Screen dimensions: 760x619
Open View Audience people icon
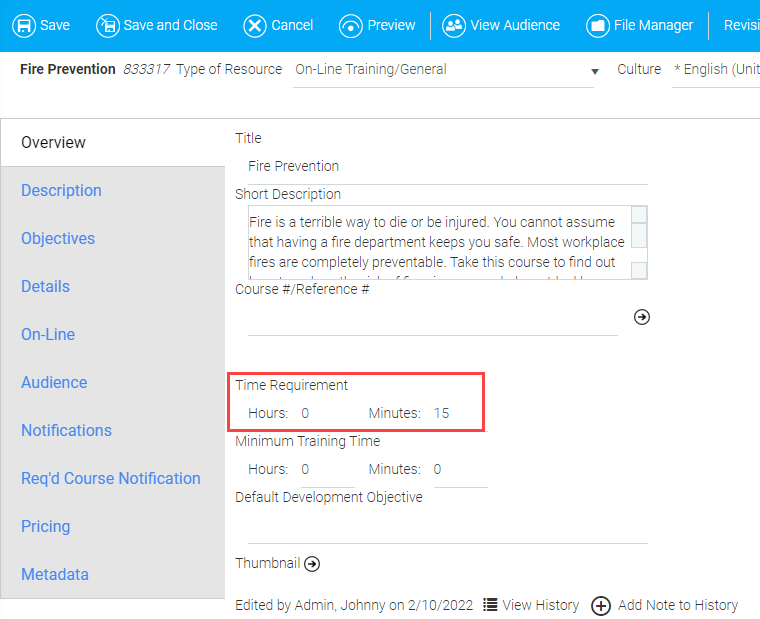(454, 25)
